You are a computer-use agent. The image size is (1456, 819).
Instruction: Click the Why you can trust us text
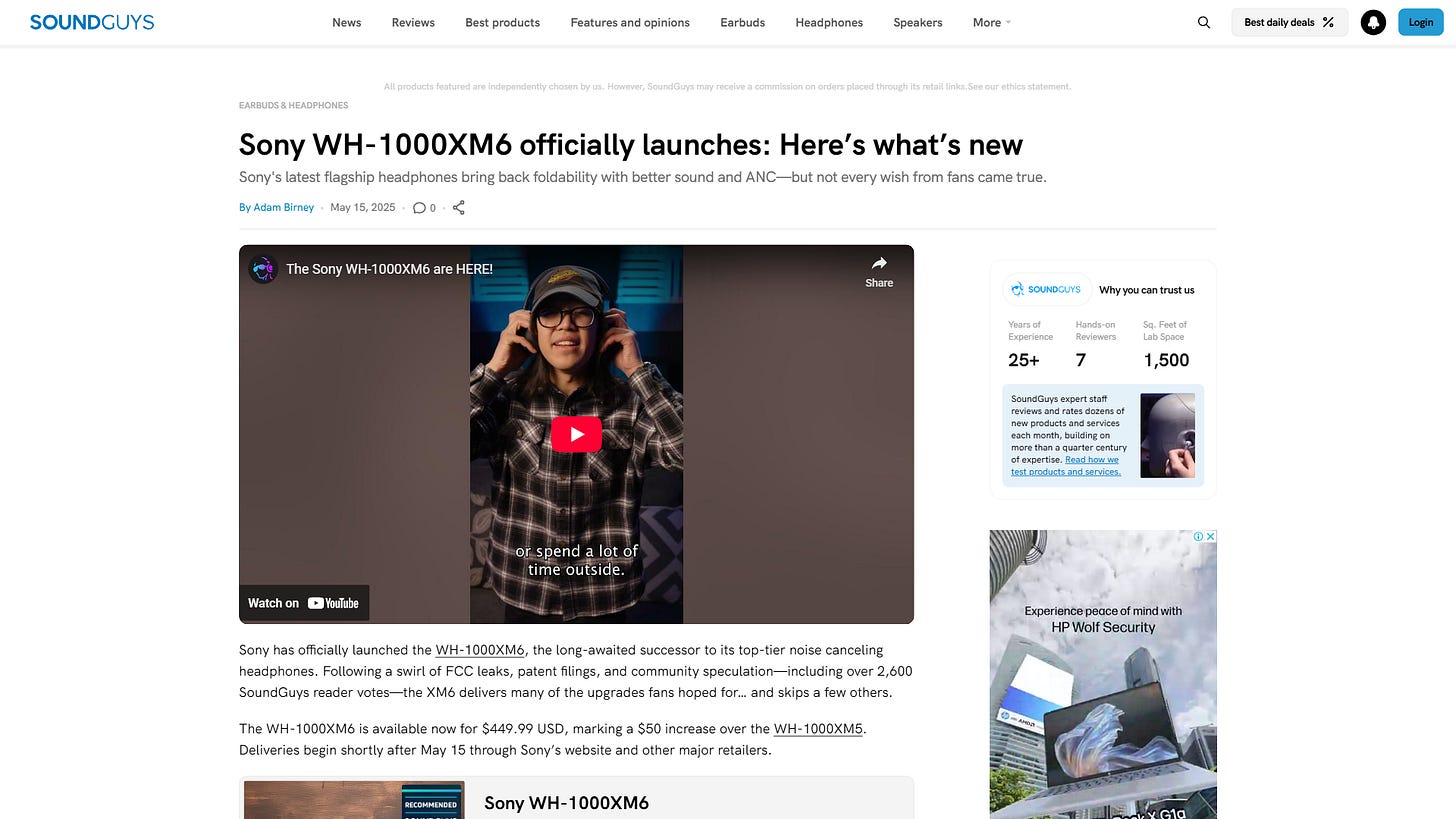coord(1147,290)
